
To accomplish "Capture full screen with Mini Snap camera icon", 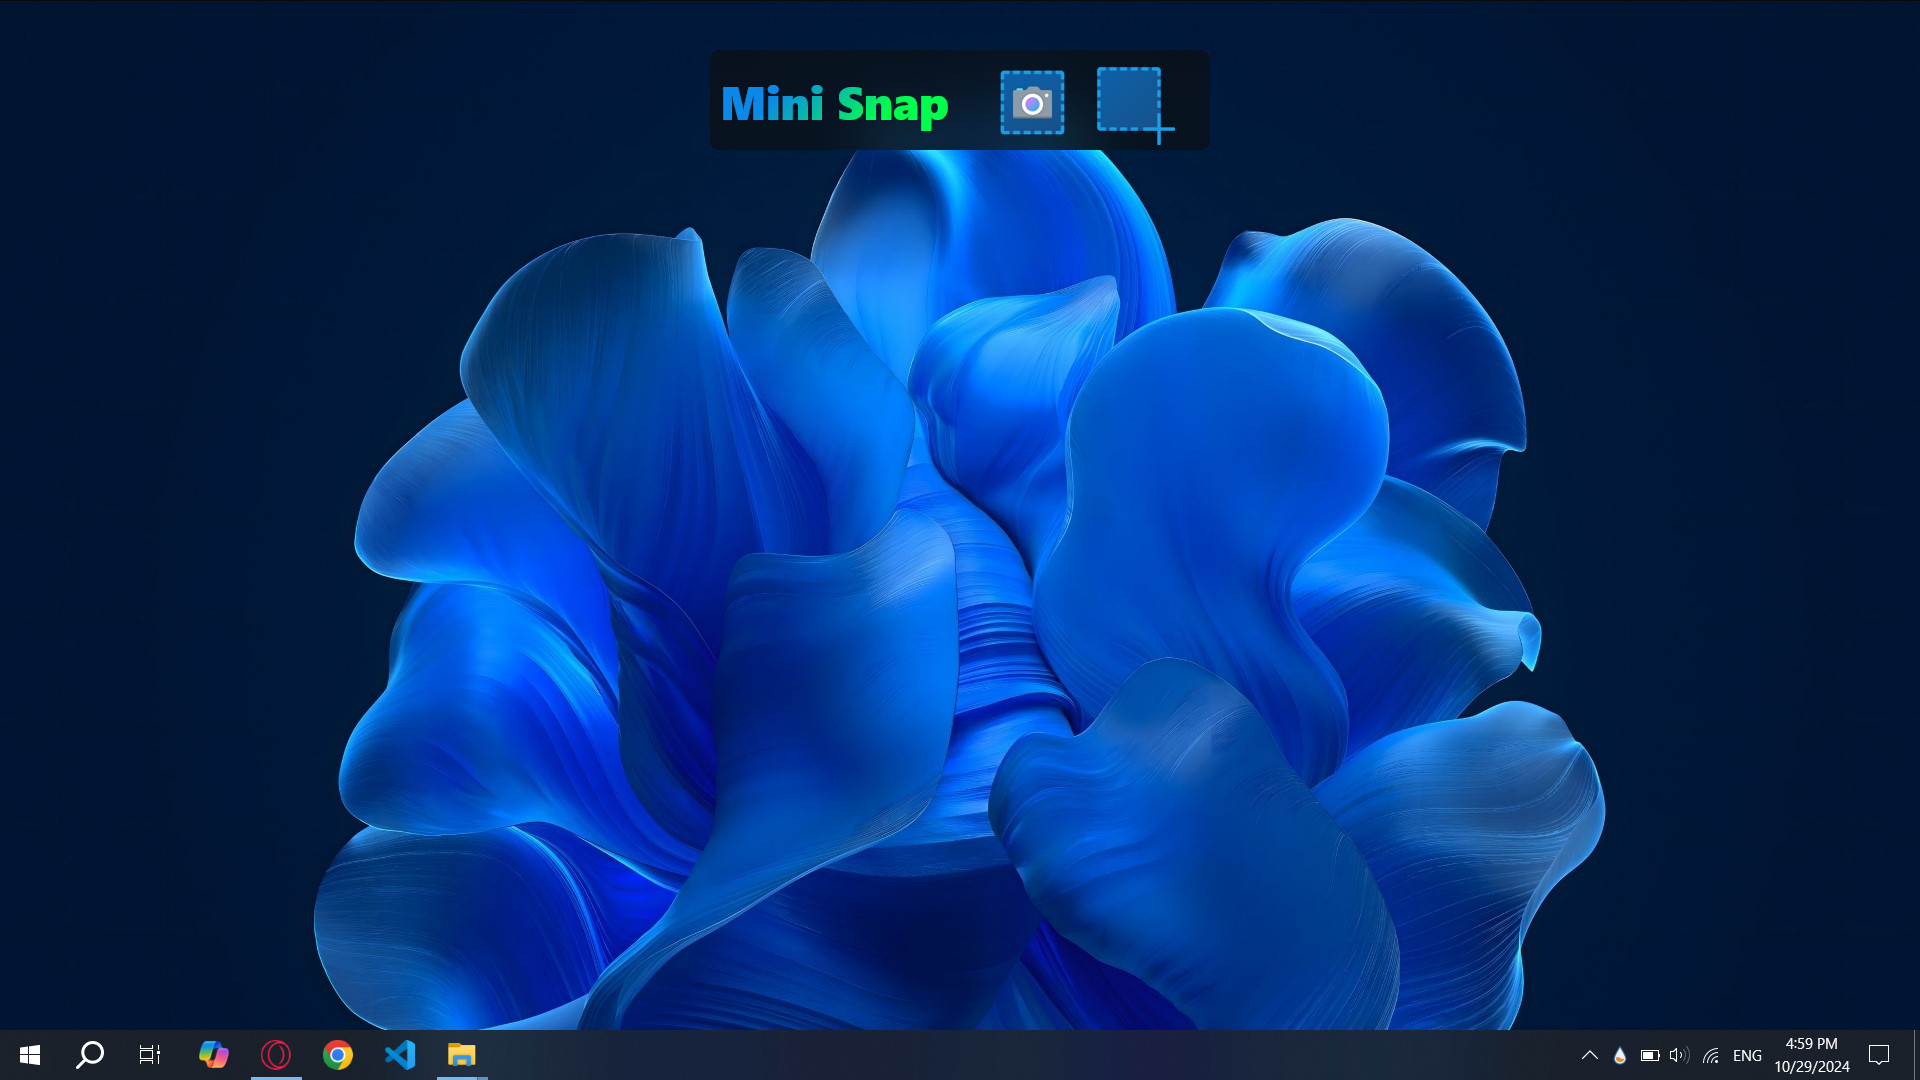I will [1032, 102].
